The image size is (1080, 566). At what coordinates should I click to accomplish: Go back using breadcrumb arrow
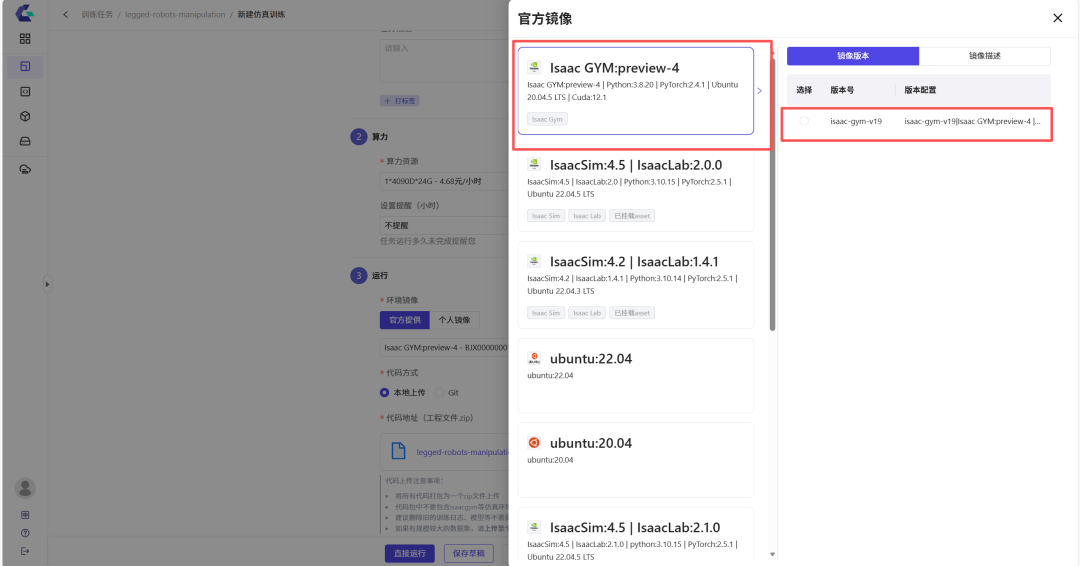tap(65, 14)
